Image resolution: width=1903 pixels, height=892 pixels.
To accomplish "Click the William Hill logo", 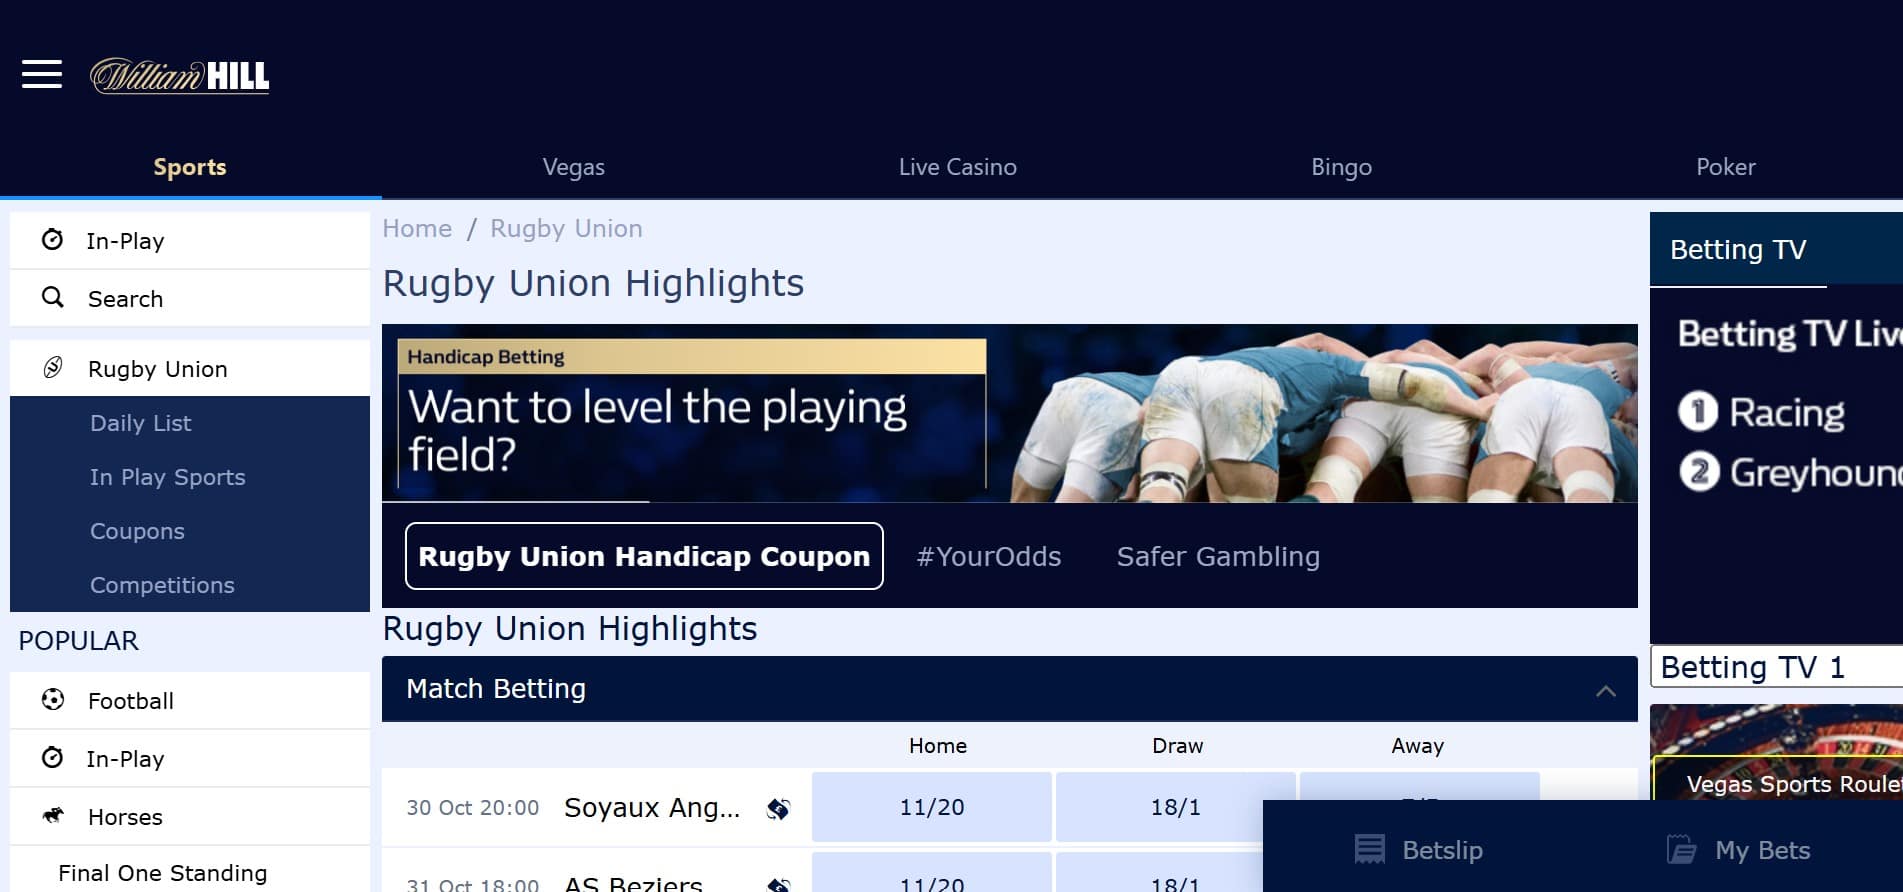I will click(180, 76).
